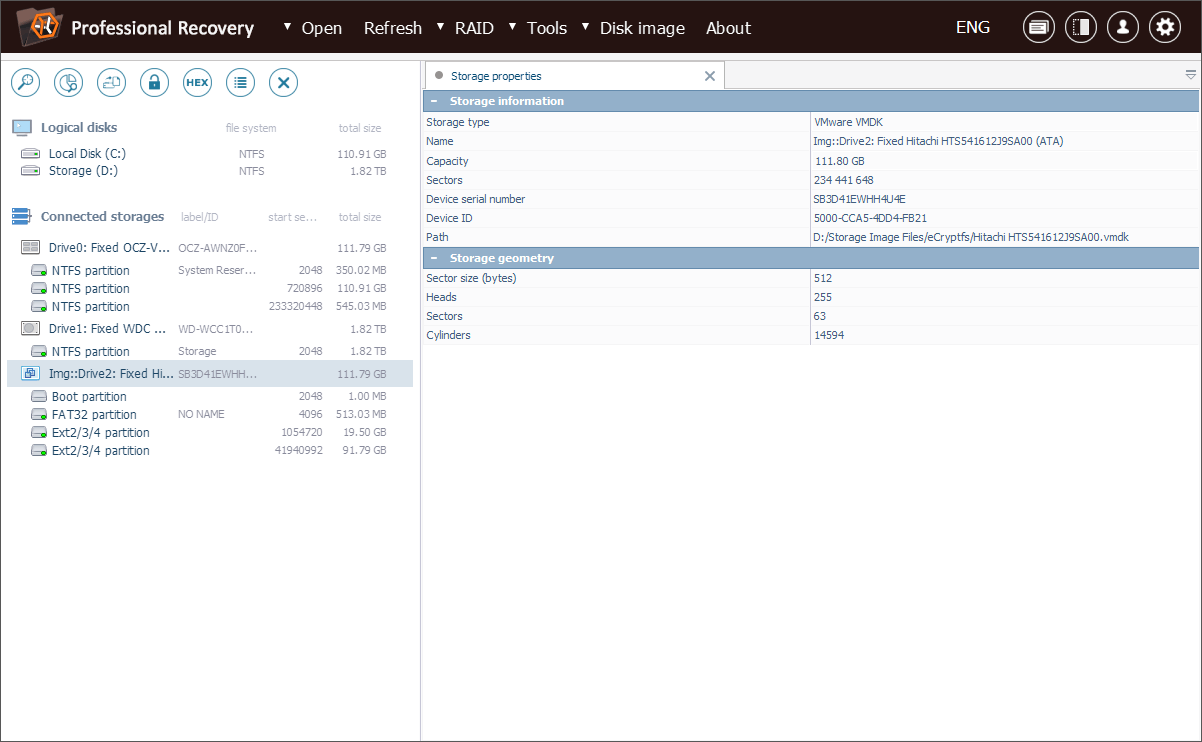Click the 'label/ID' column header
This screenshot has height=742, width=1202.
pos(200,217)
